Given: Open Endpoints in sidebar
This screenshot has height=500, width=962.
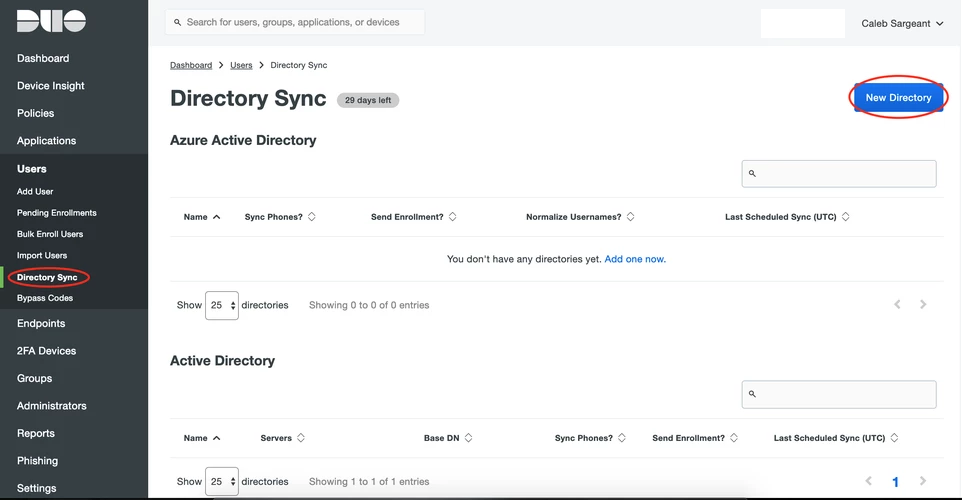Looking at the screenshot, I should (41, 323).
